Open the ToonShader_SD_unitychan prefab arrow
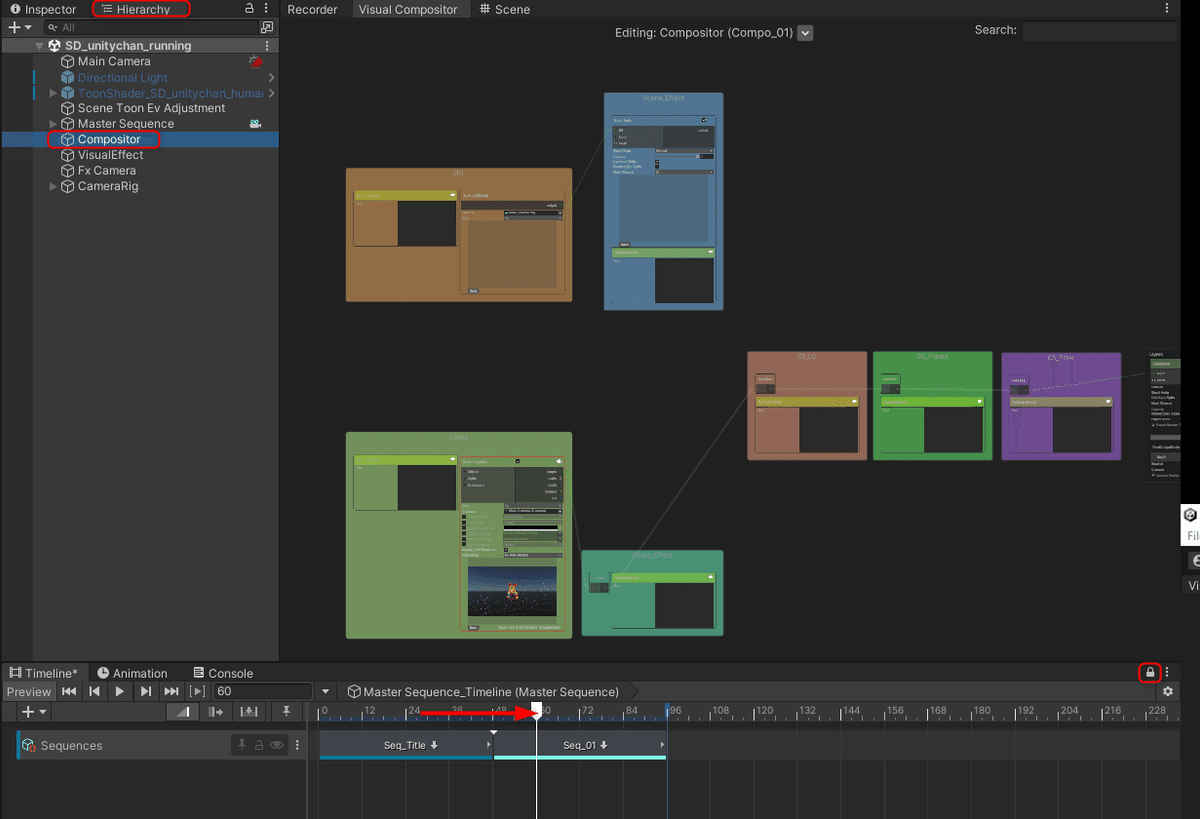This screenshot has width=1200, height=819. pyautogui.click(x=271, y=93)
